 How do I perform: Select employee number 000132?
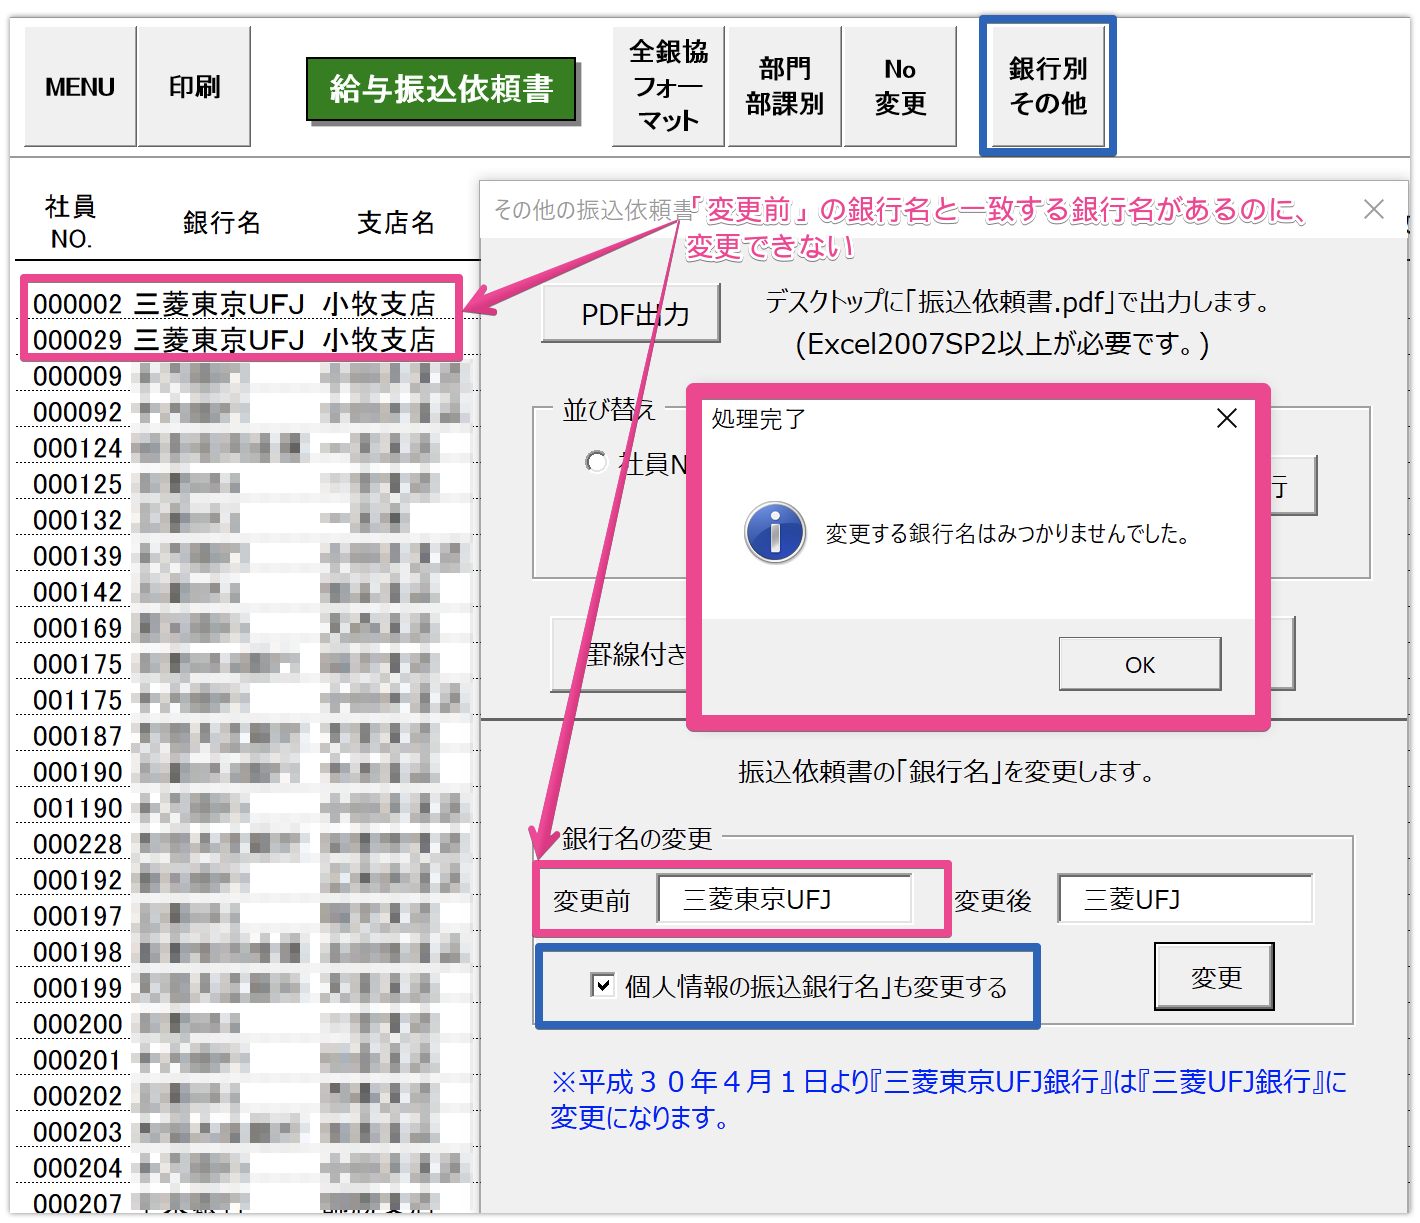[x=78, y=520]
